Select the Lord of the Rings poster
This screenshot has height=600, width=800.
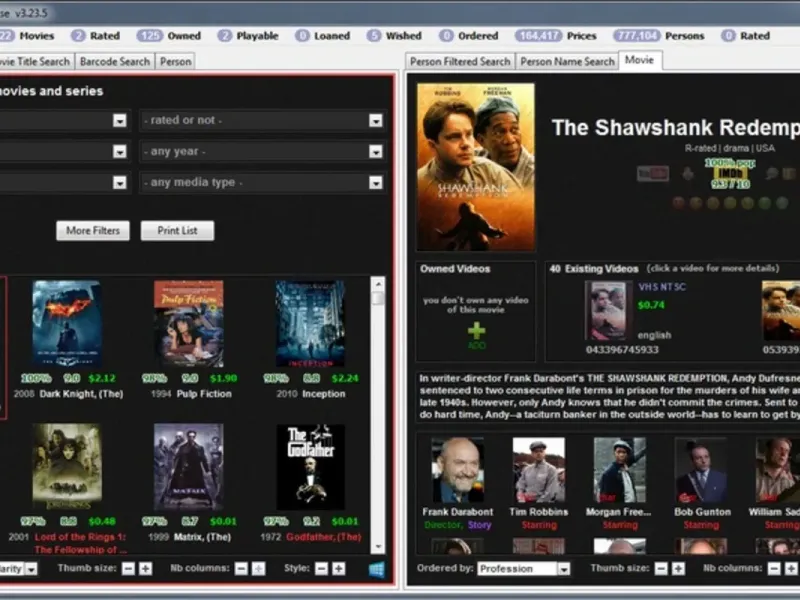[x=67, y=467]
